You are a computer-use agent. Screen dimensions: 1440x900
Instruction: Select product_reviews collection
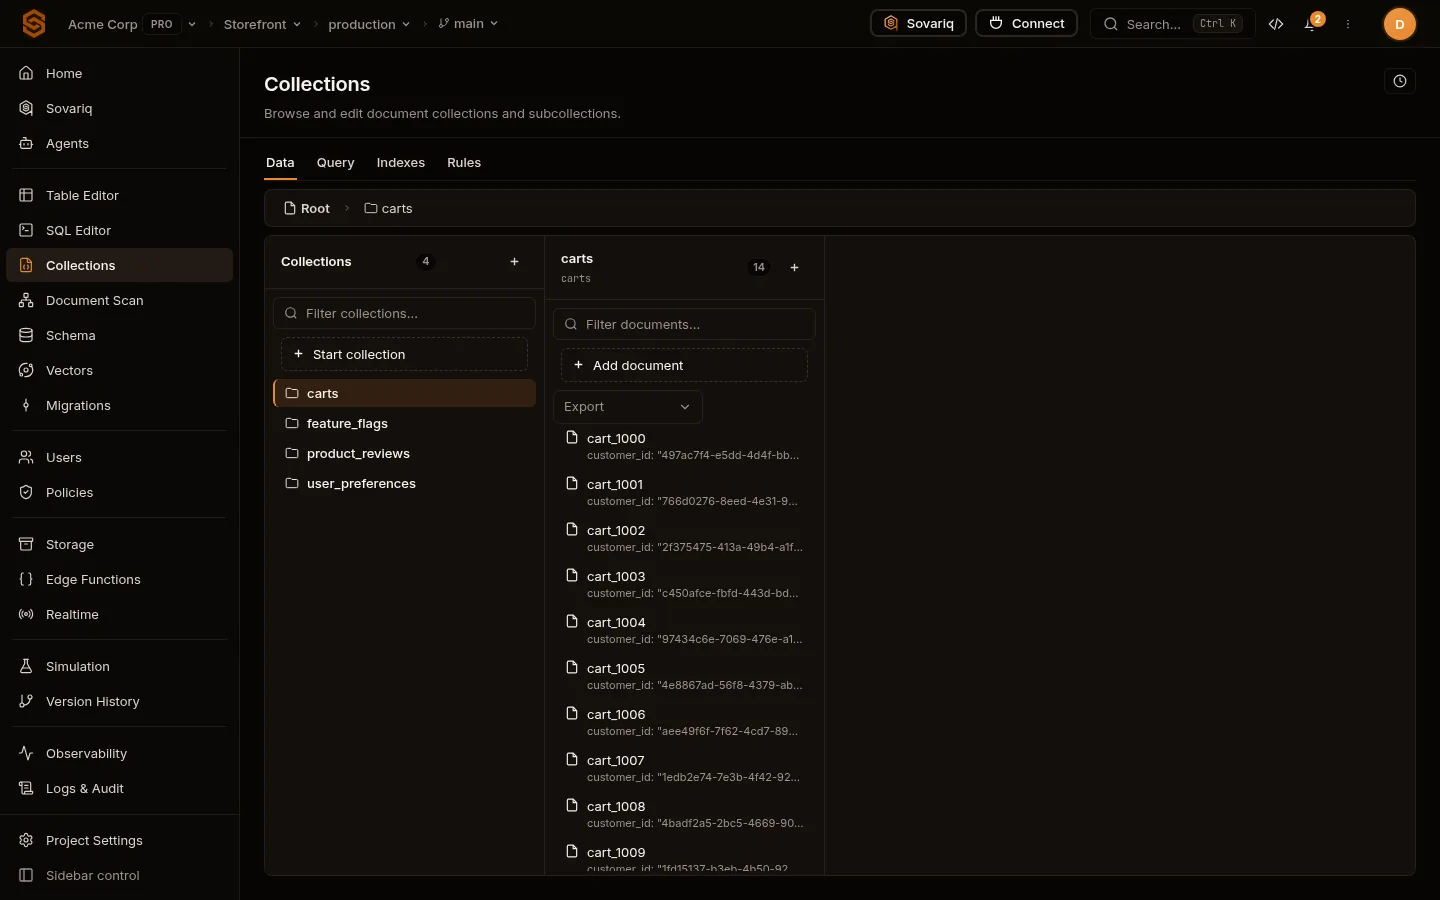(404, 453)
